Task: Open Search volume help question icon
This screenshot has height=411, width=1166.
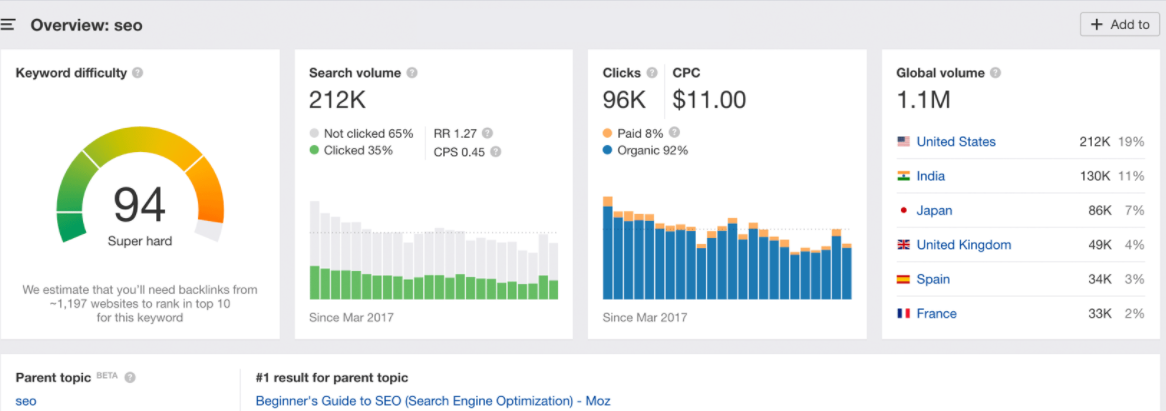Action: pyautogui.click(x=412, y=73)
